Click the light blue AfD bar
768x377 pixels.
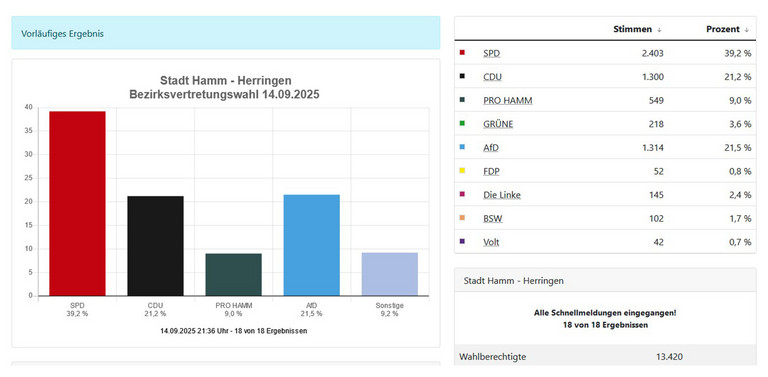(x=312, y=245)
